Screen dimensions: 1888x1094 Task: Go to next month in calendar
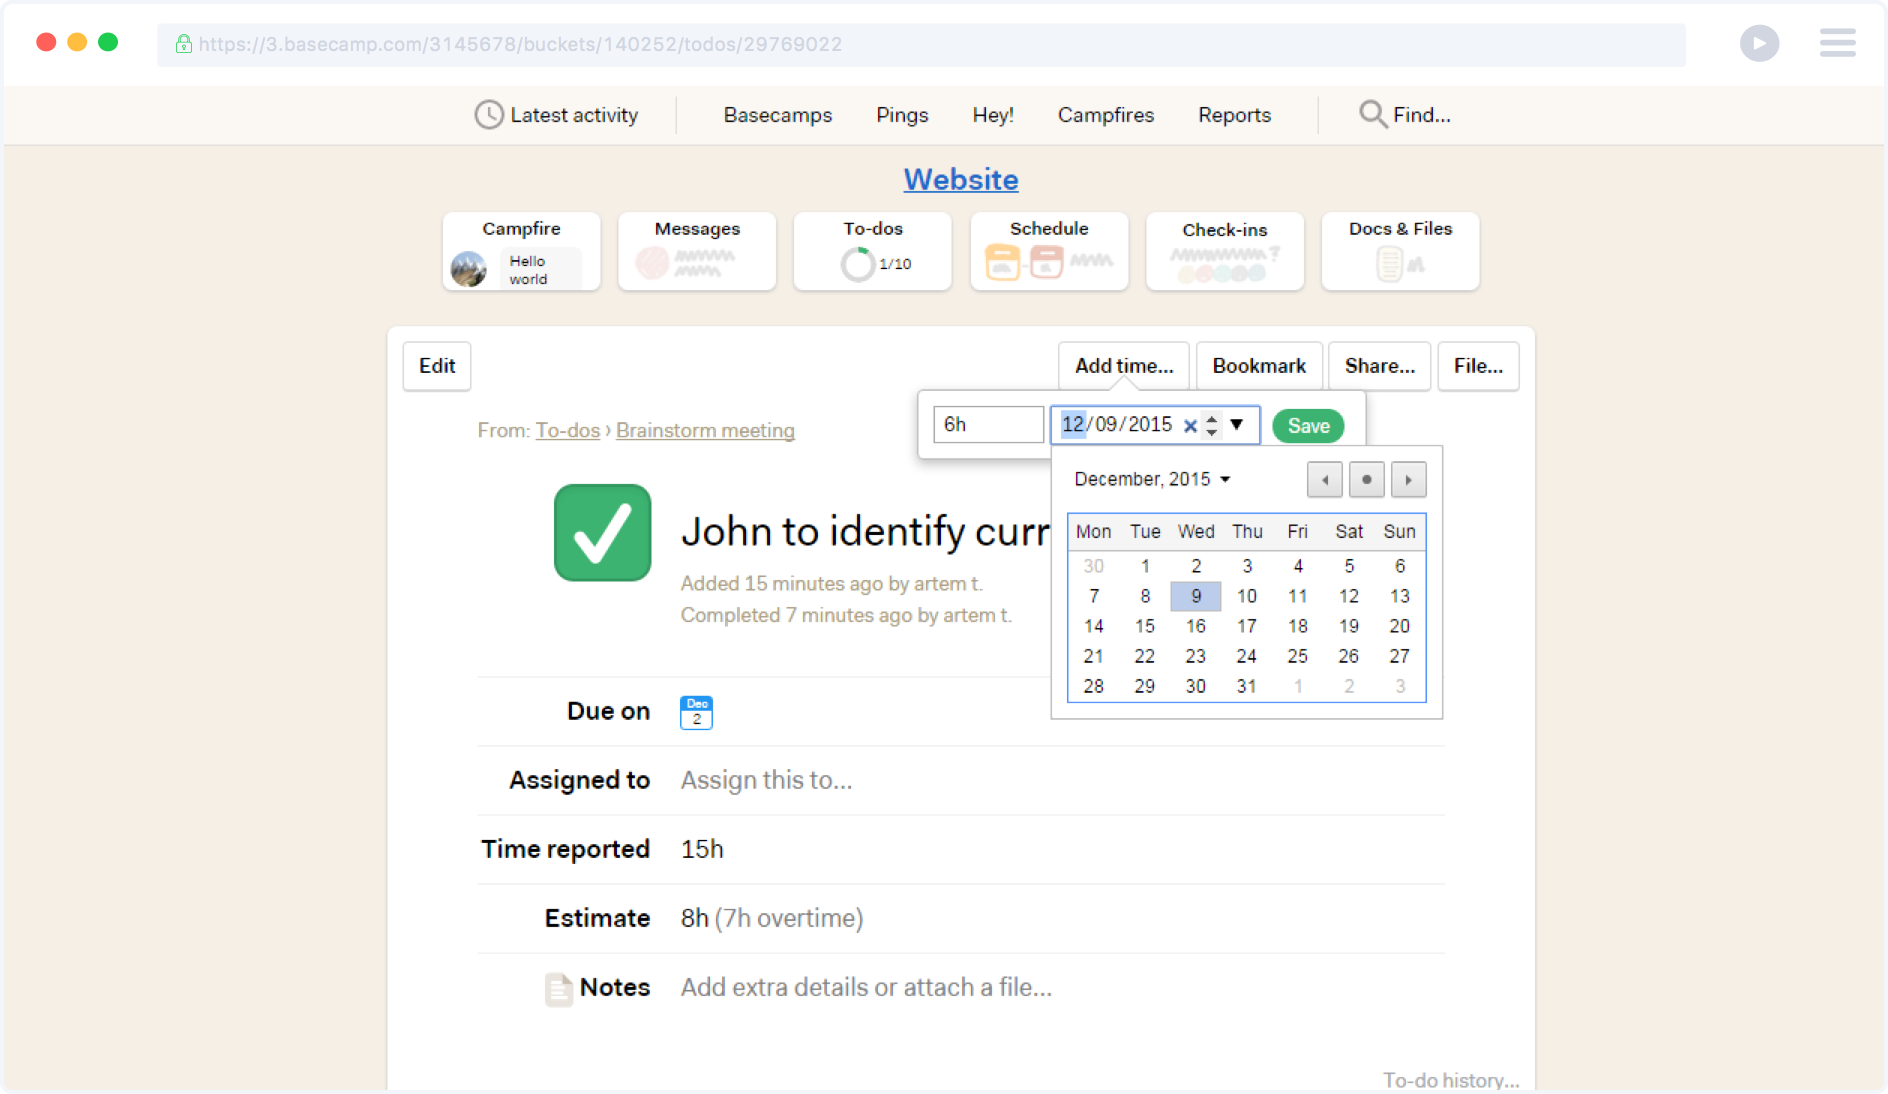point(1408,480)
